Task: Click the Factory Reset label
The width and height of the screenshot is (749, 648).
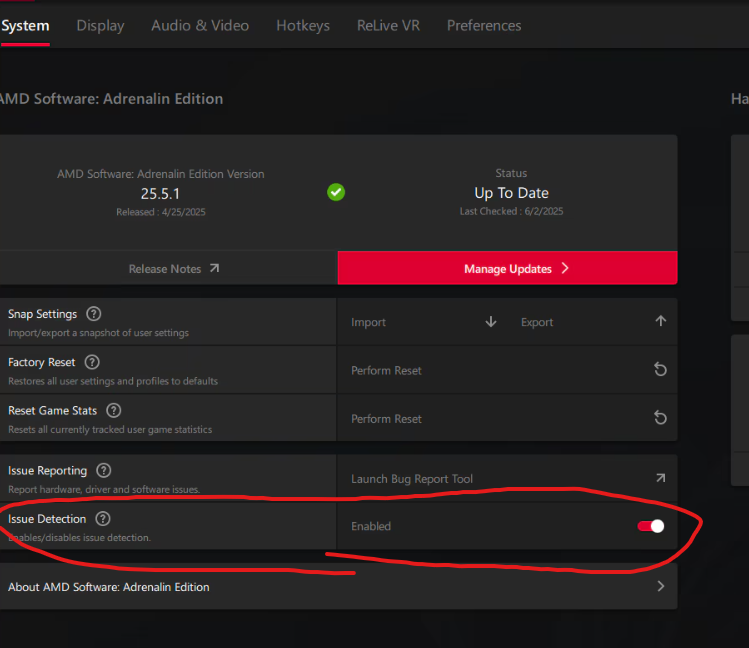Action: pos(42,362)
